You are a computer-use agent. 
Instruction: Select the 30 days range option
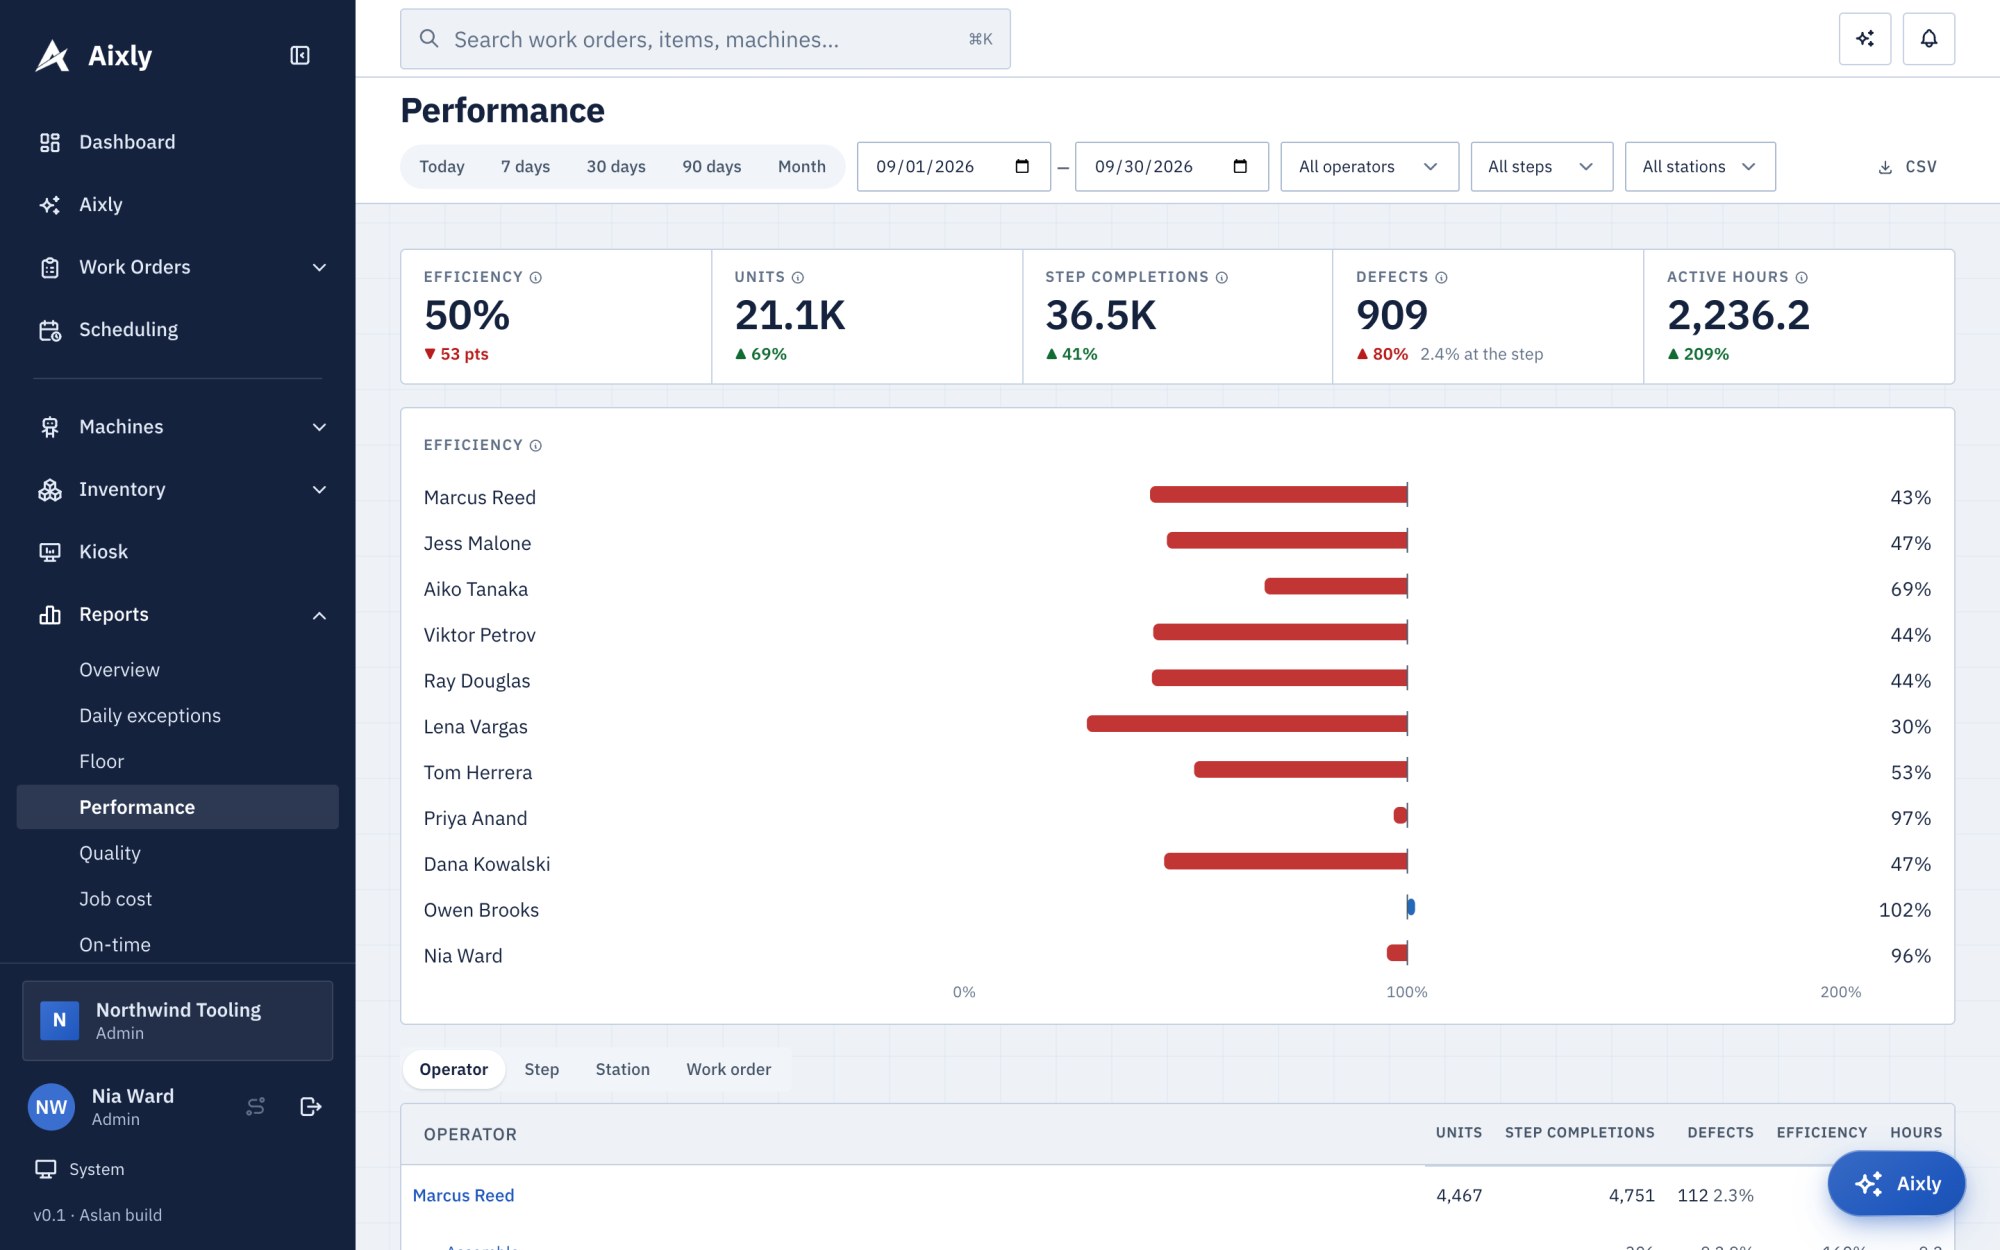pyautogui.click(x=616, y=166)
